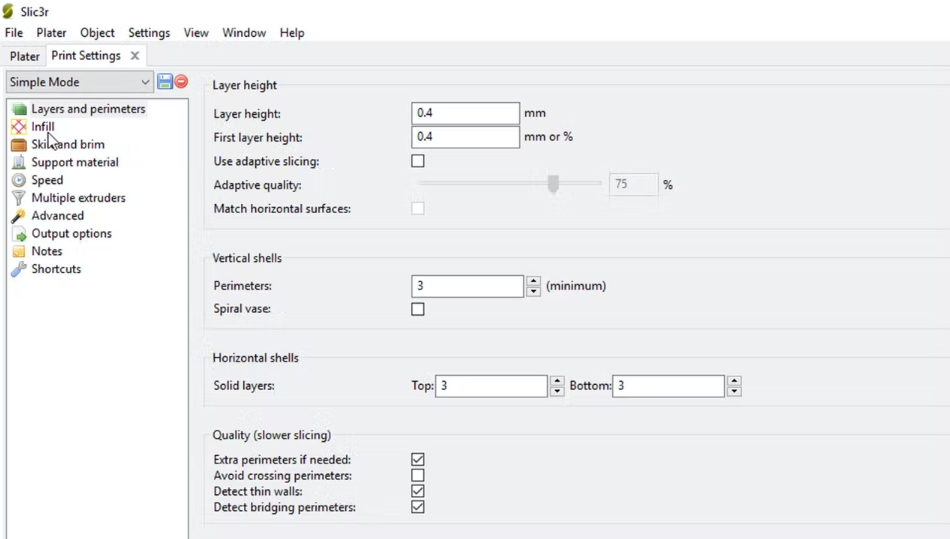
Task: Open the Shortcuts page
Action: [56, 269]
